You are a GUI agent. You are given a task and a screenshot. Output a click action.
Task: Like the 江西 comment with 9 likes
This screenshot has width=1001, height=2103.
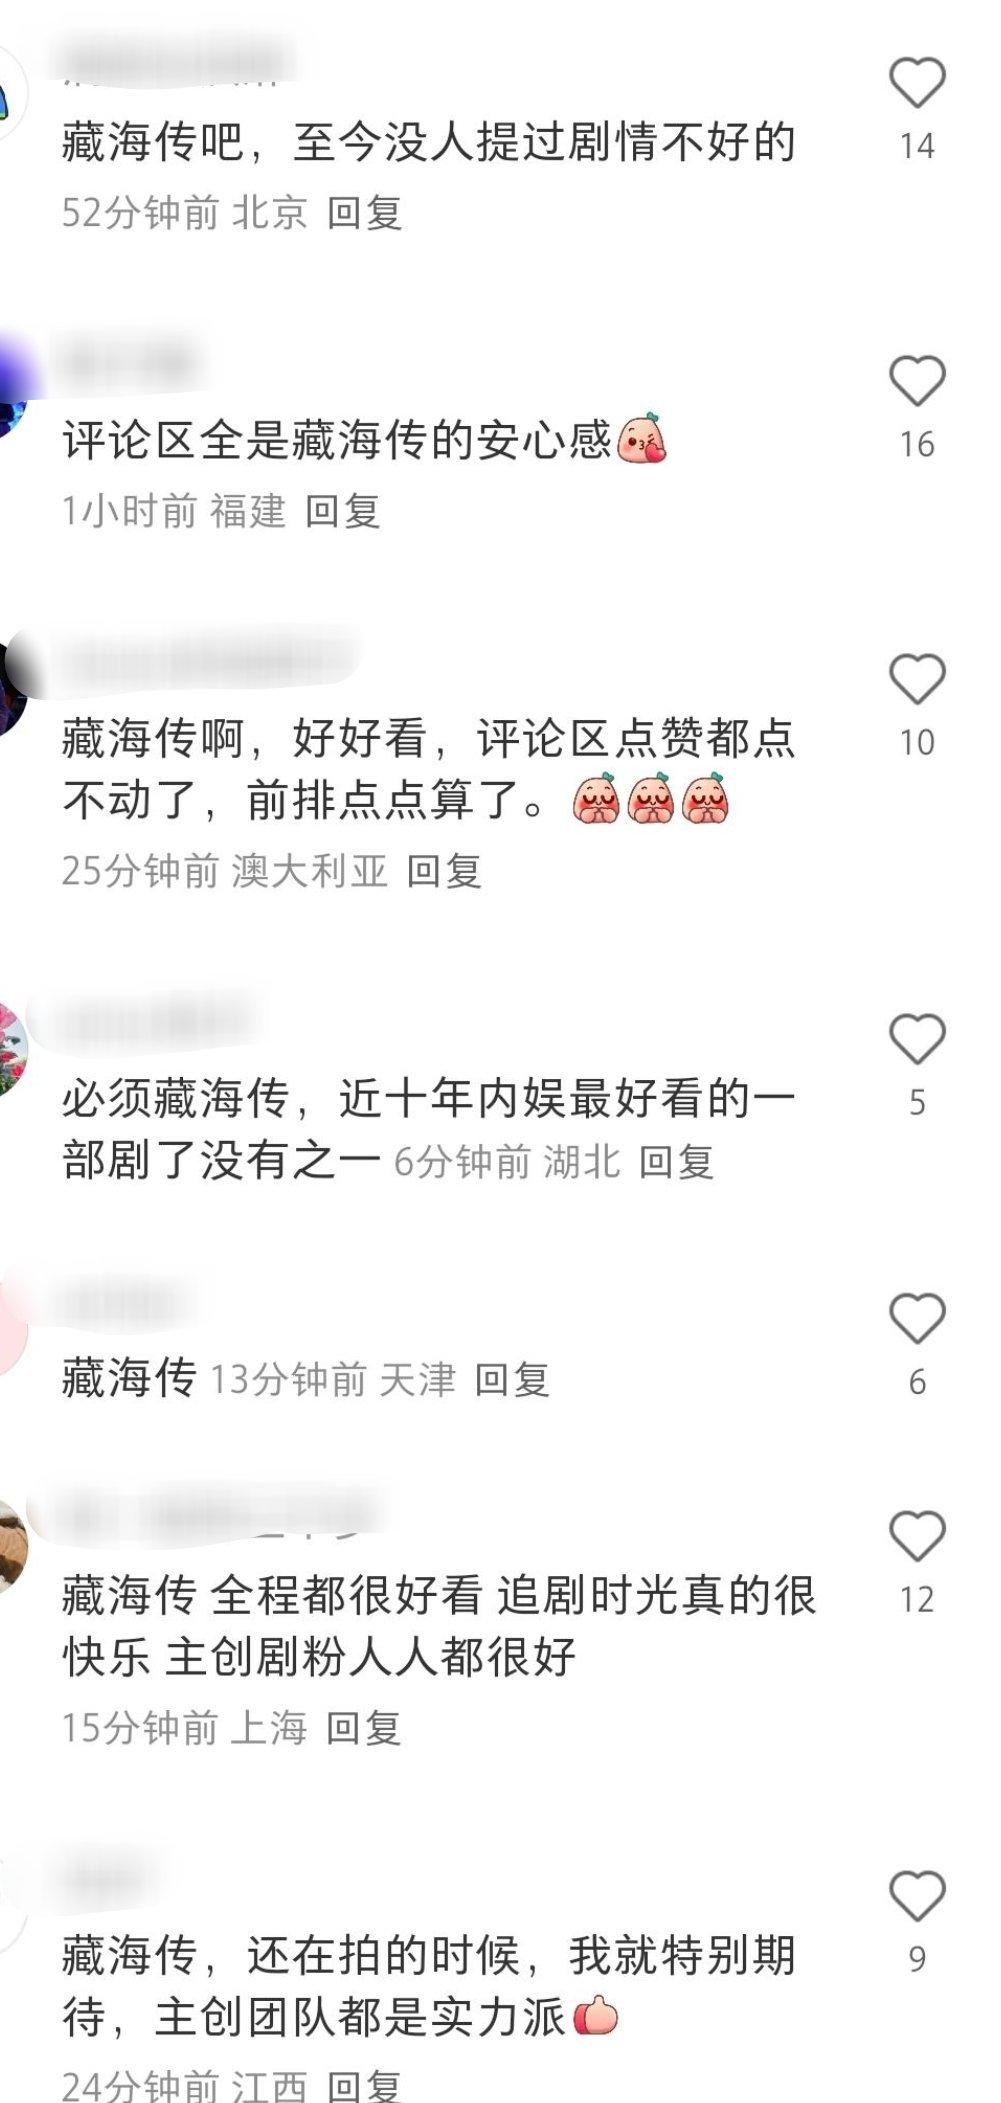coord(917,1897)
